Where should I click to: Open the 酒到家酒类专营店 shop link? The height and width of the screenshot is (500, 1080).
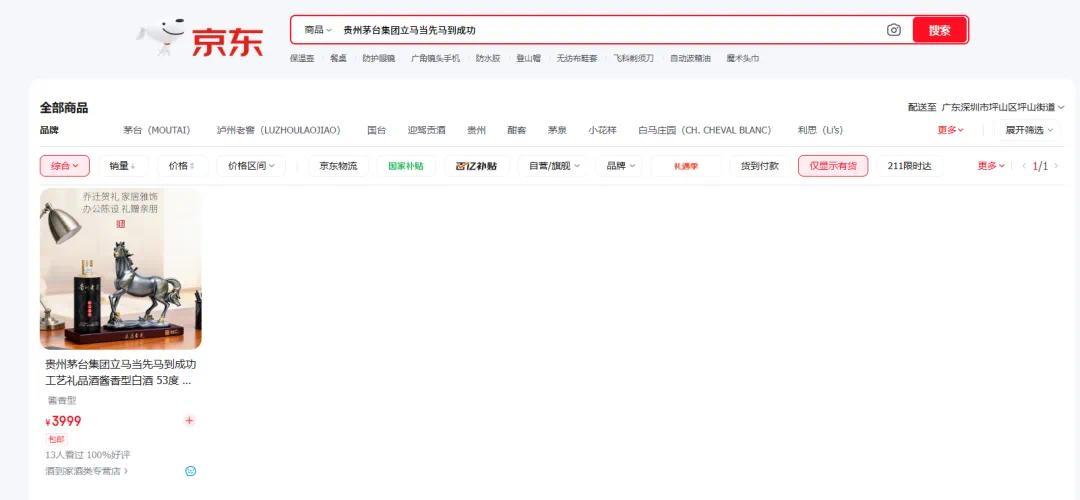point(86,471)
